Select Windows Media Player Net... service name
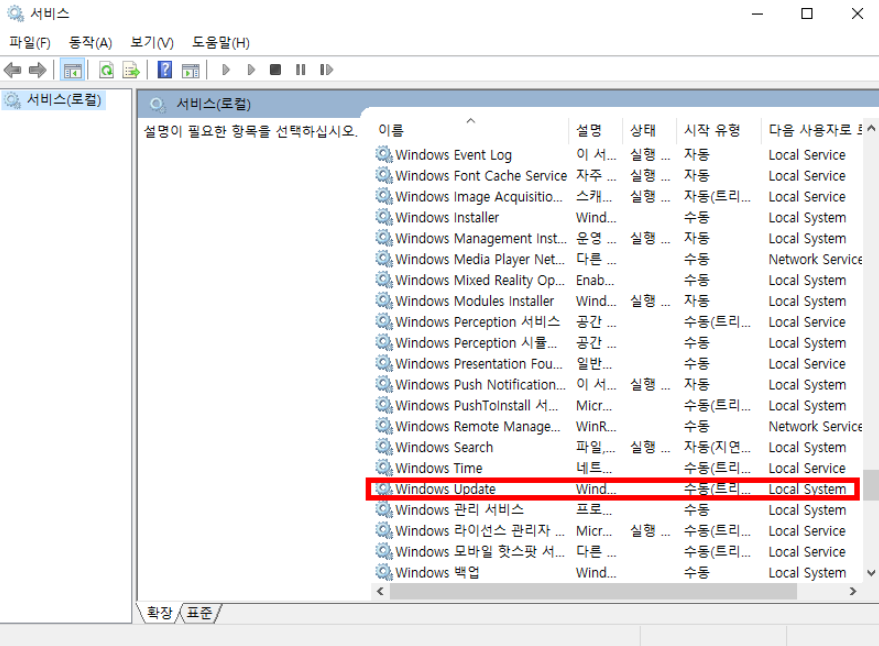Viewport: 879px width, 646px height. [x=480, y=260]
